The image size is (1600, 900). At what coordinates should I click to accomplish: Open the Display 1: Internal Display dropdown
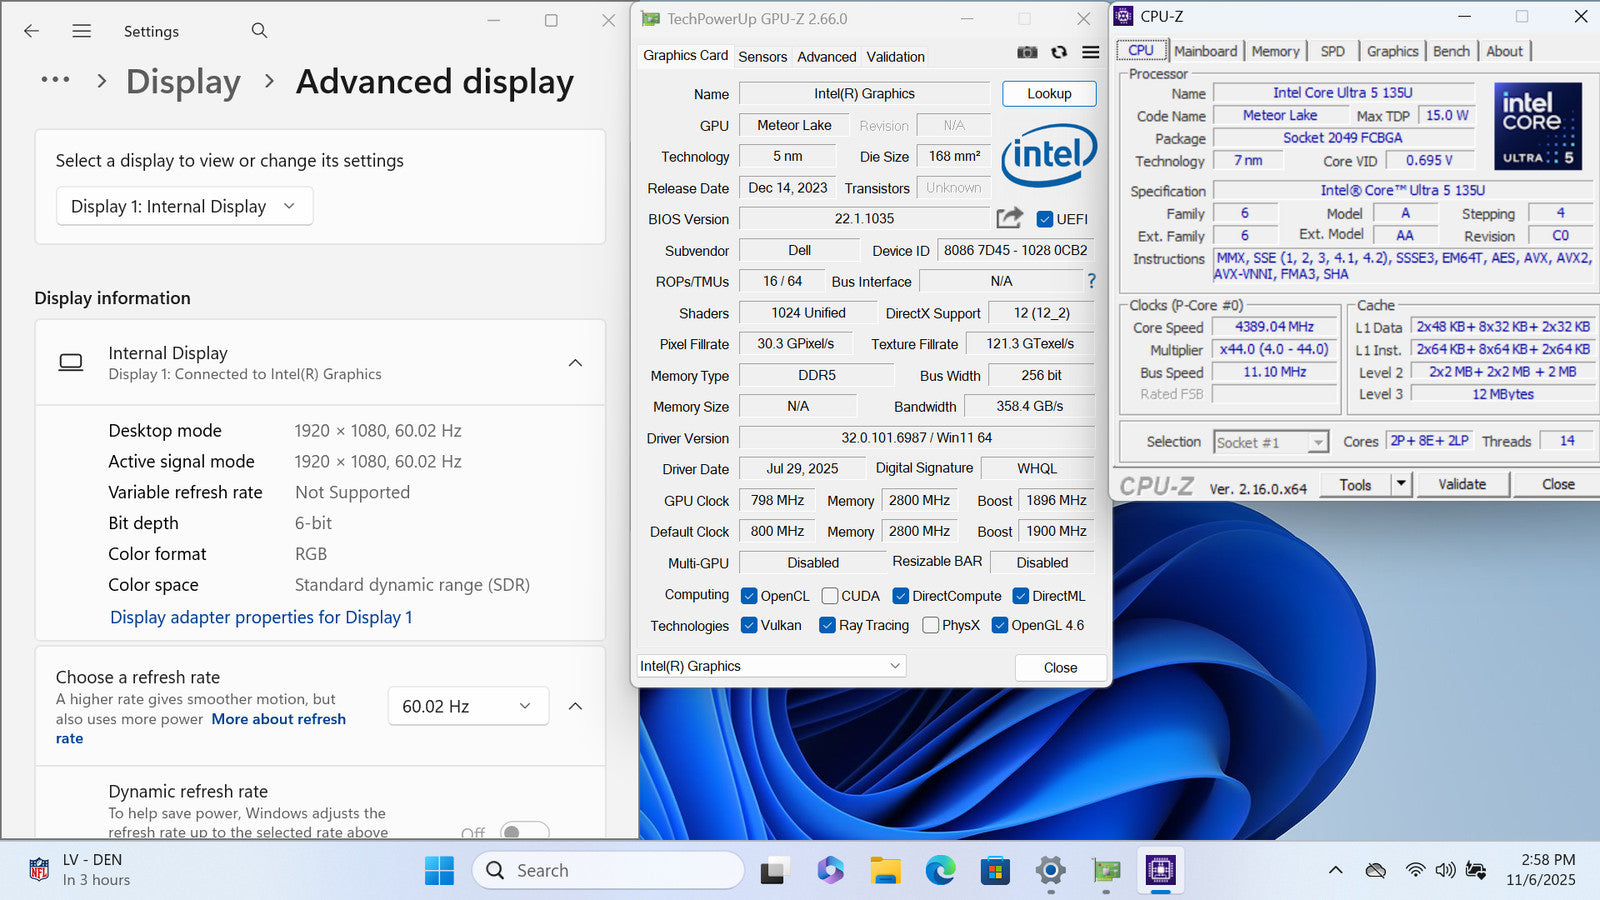click(184, 206)
